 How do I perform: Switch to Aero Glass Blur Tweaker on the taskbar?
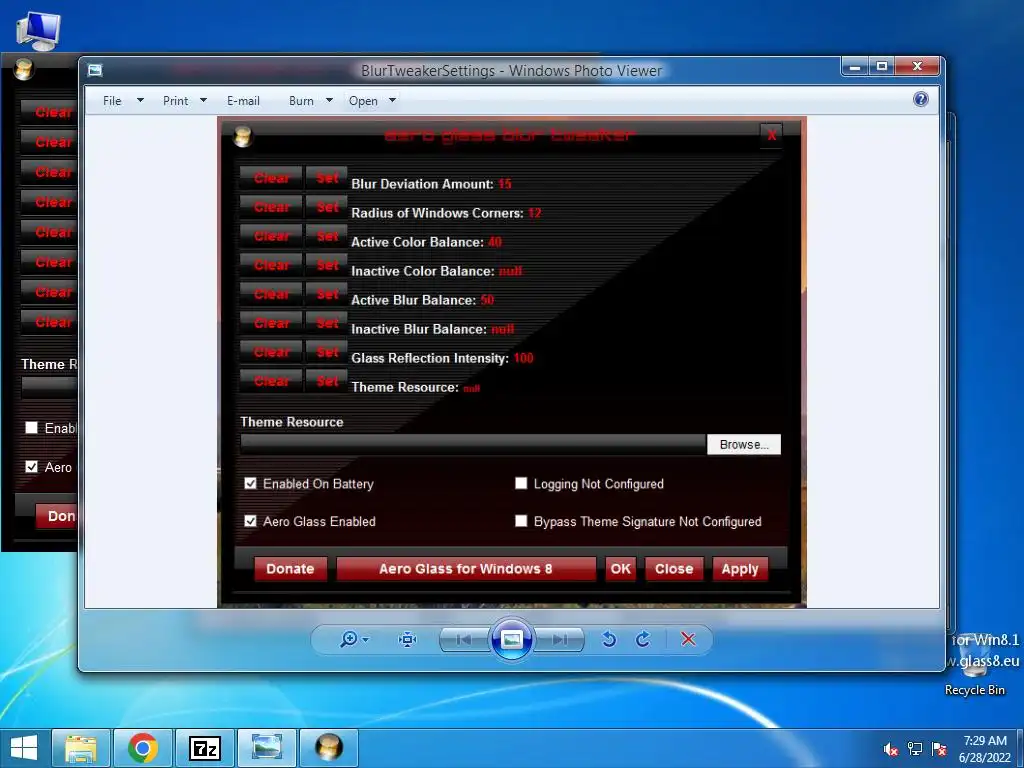[328, 748]
